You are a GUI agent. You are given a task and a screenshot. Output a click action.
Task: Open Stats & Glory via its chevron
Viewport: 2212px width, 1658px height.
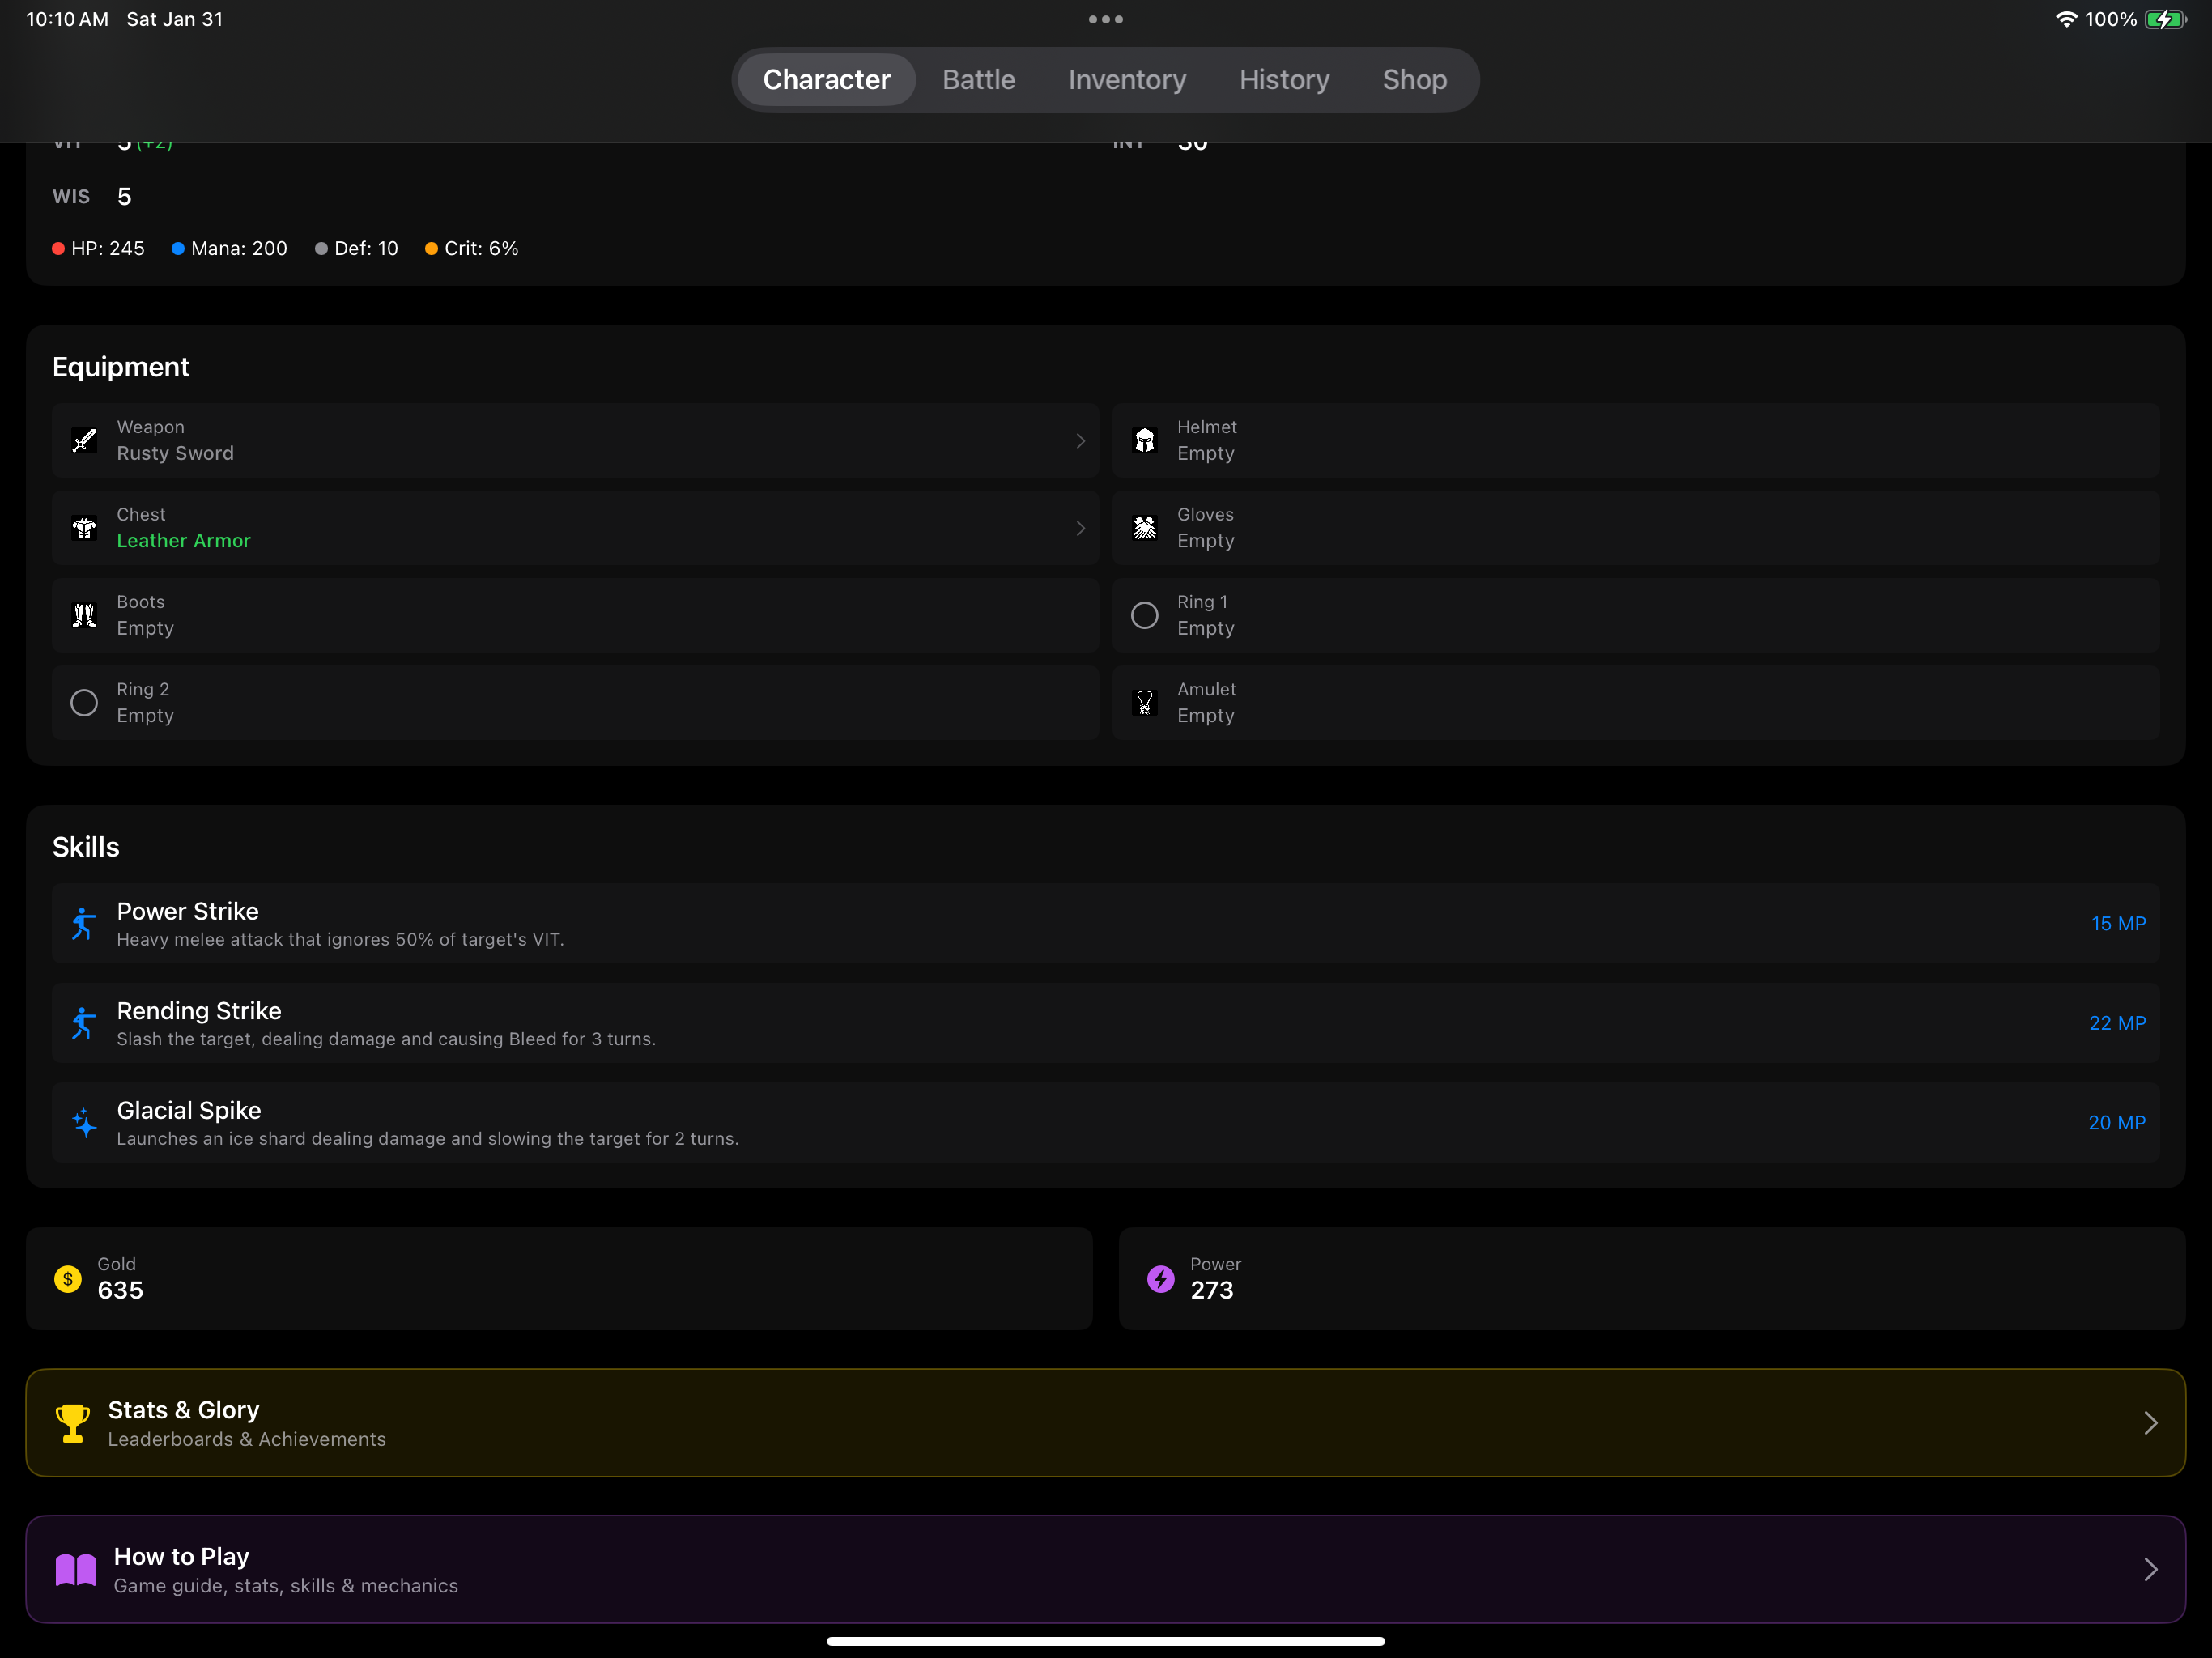coord(2150,1422)
